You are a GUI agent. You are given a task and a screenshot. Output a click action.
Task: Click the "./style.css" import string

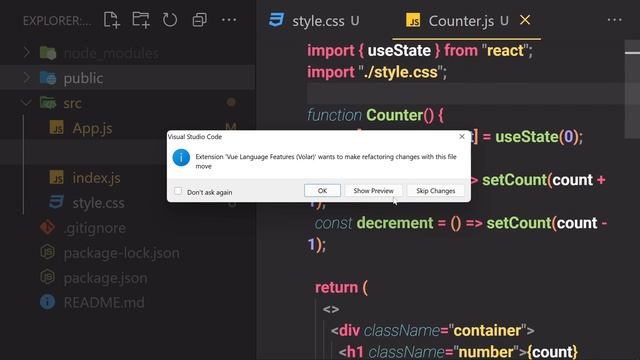401,72
